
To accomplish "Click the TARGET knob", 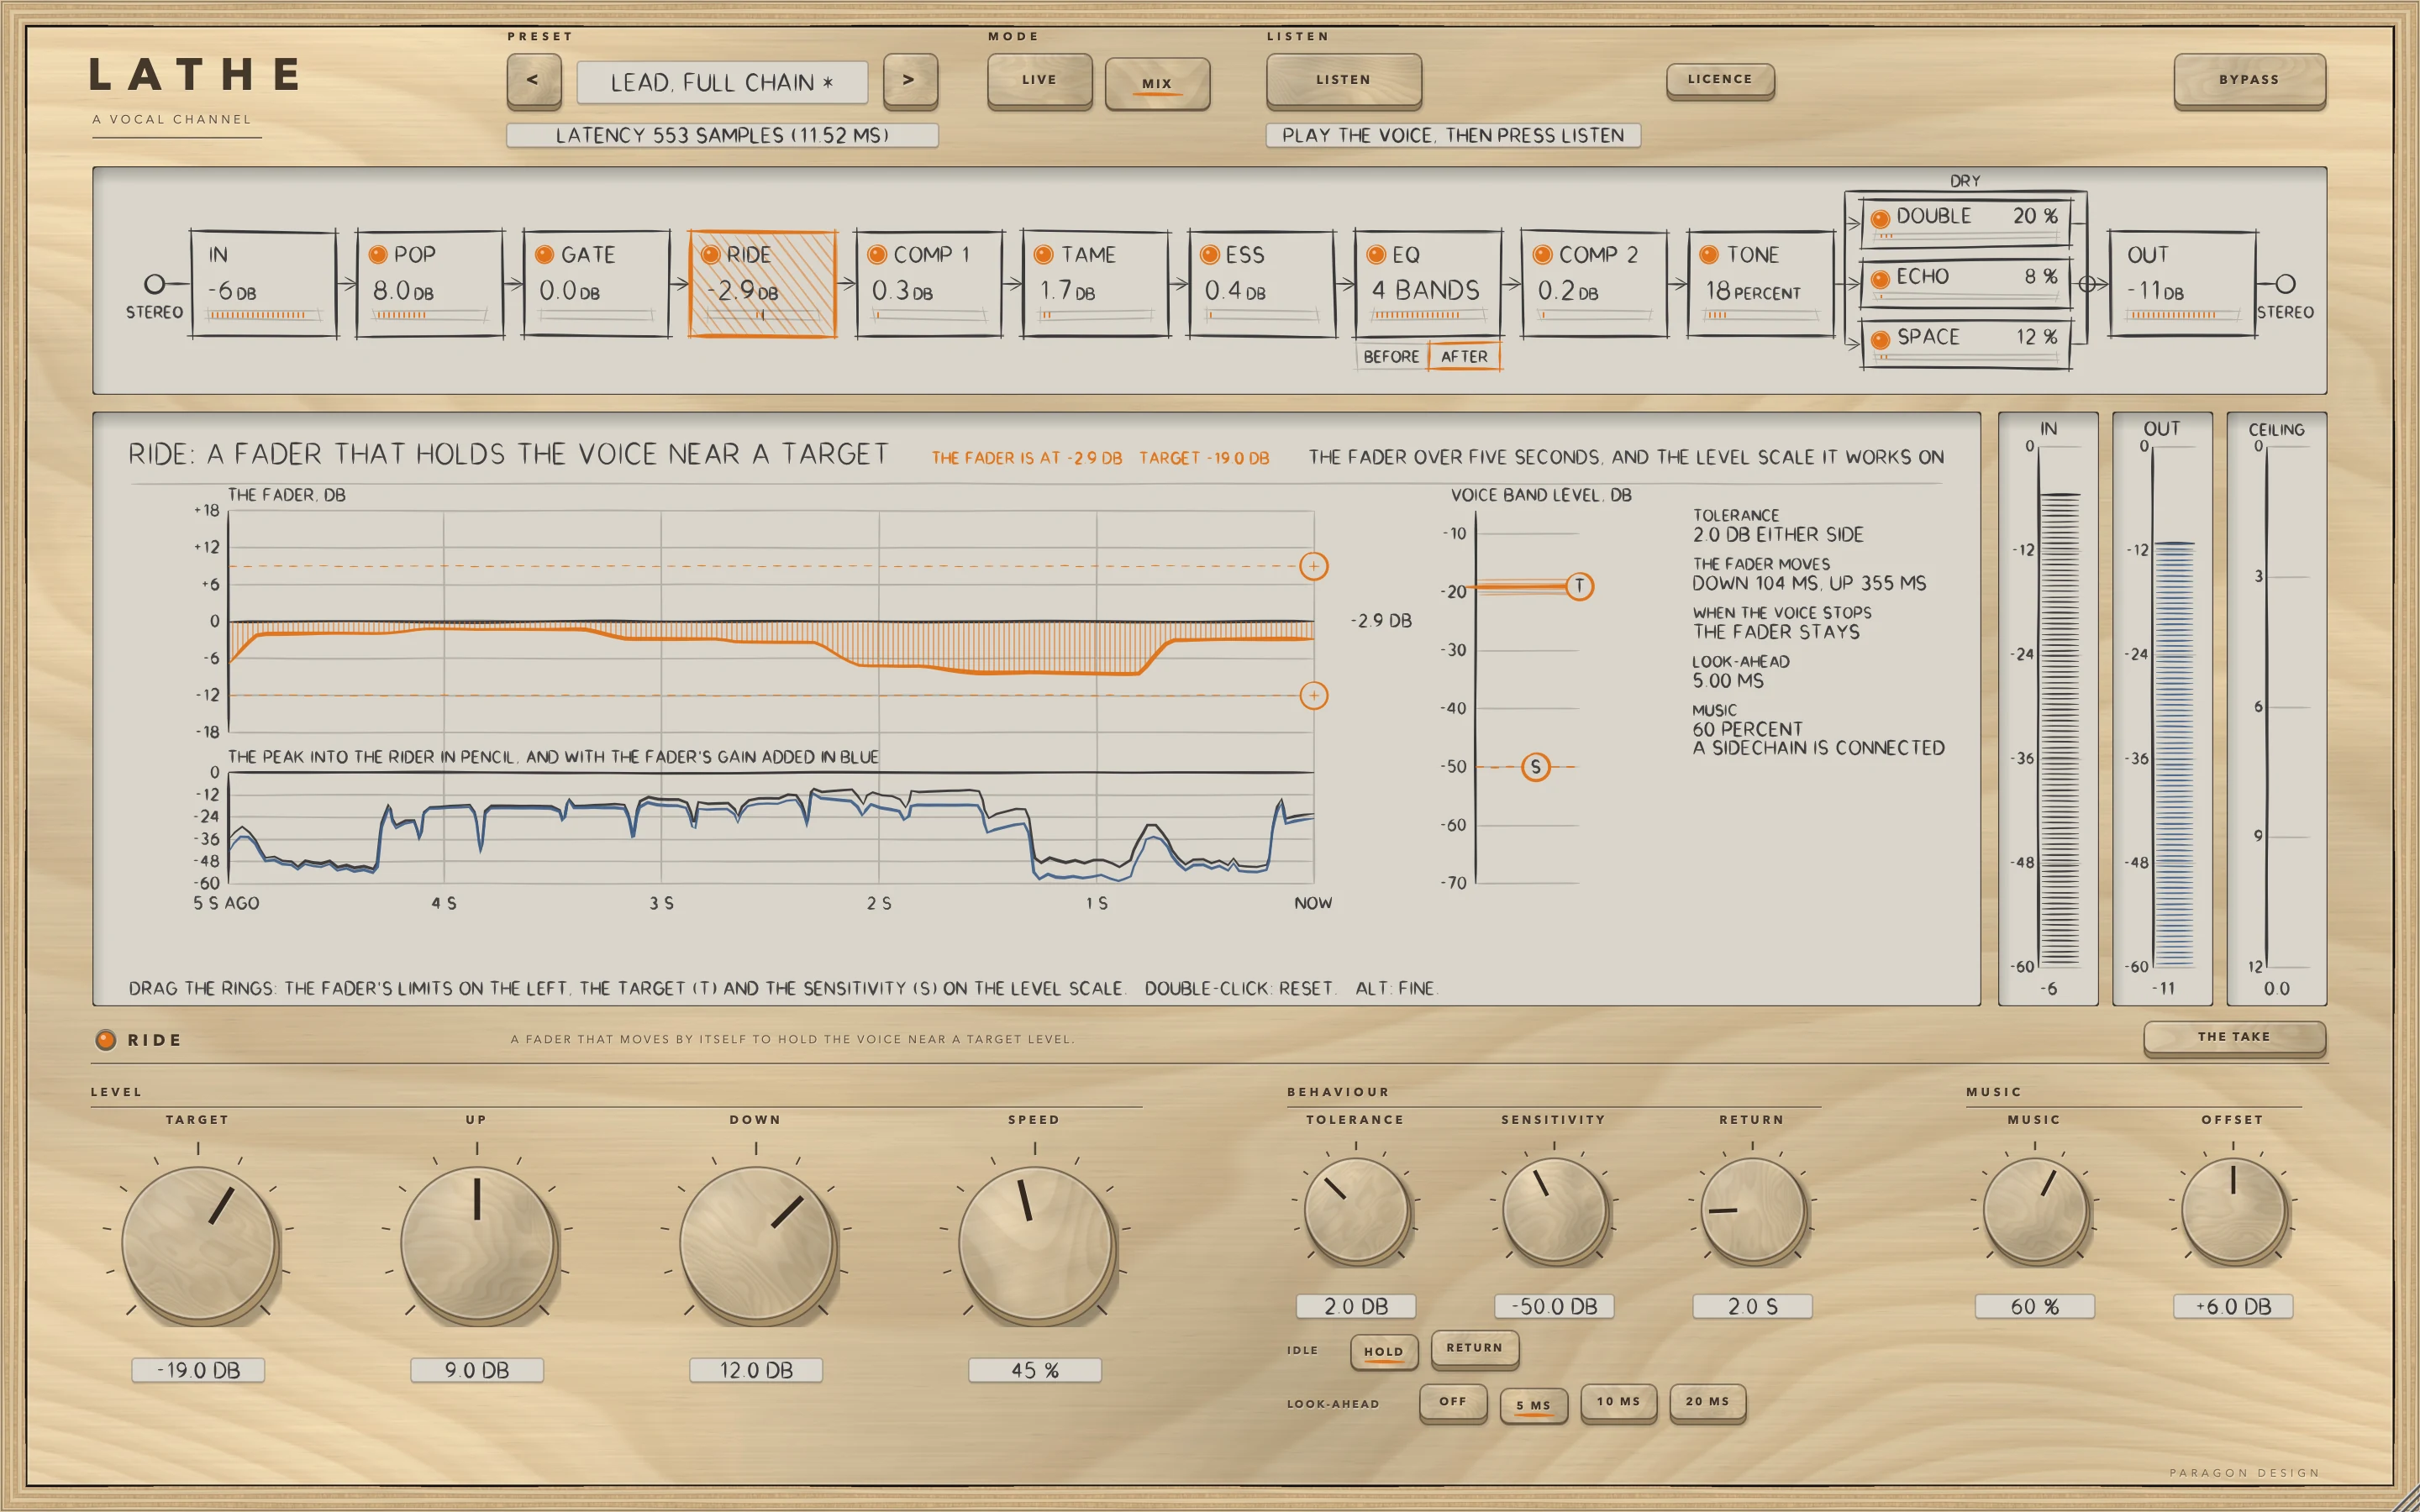I will pyautogui.click(x=198, y=1243).
